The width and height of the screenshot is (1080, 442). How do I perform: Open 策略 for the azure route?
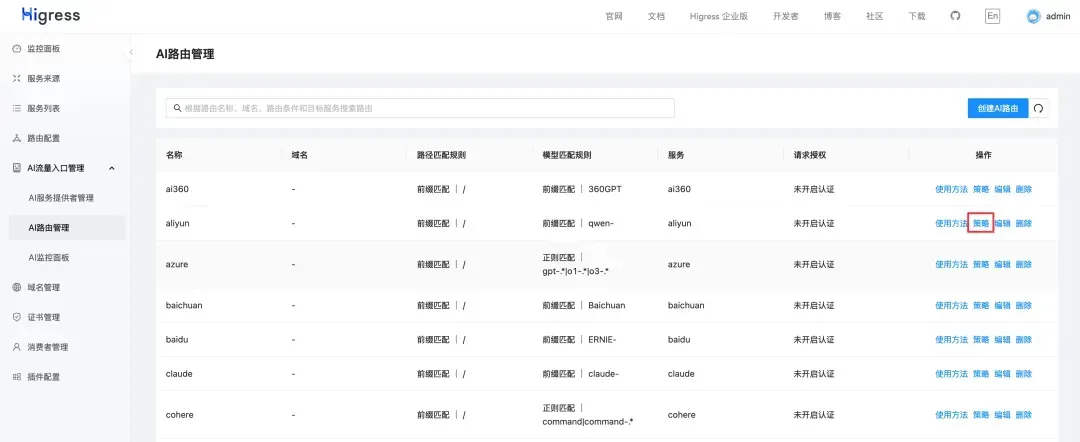pyautogui.click(x=981, y=264)
